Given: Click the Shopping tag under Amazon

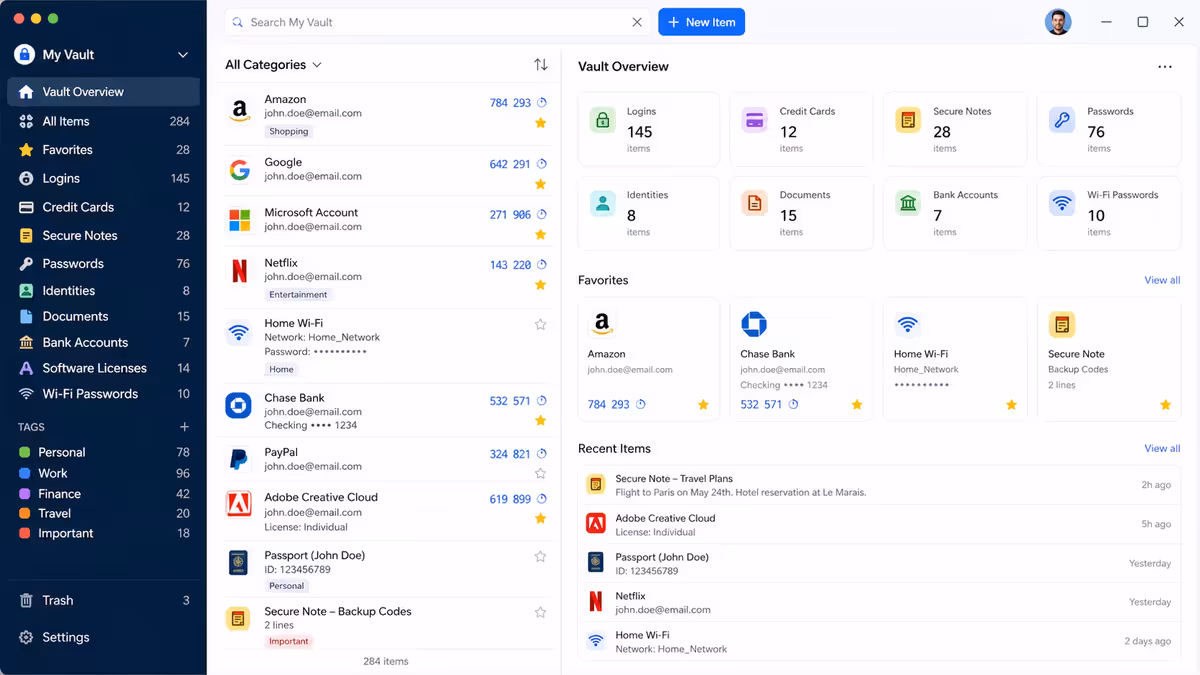Looking at the screenshot, I should pyautogui.click(x=289, y=131).
